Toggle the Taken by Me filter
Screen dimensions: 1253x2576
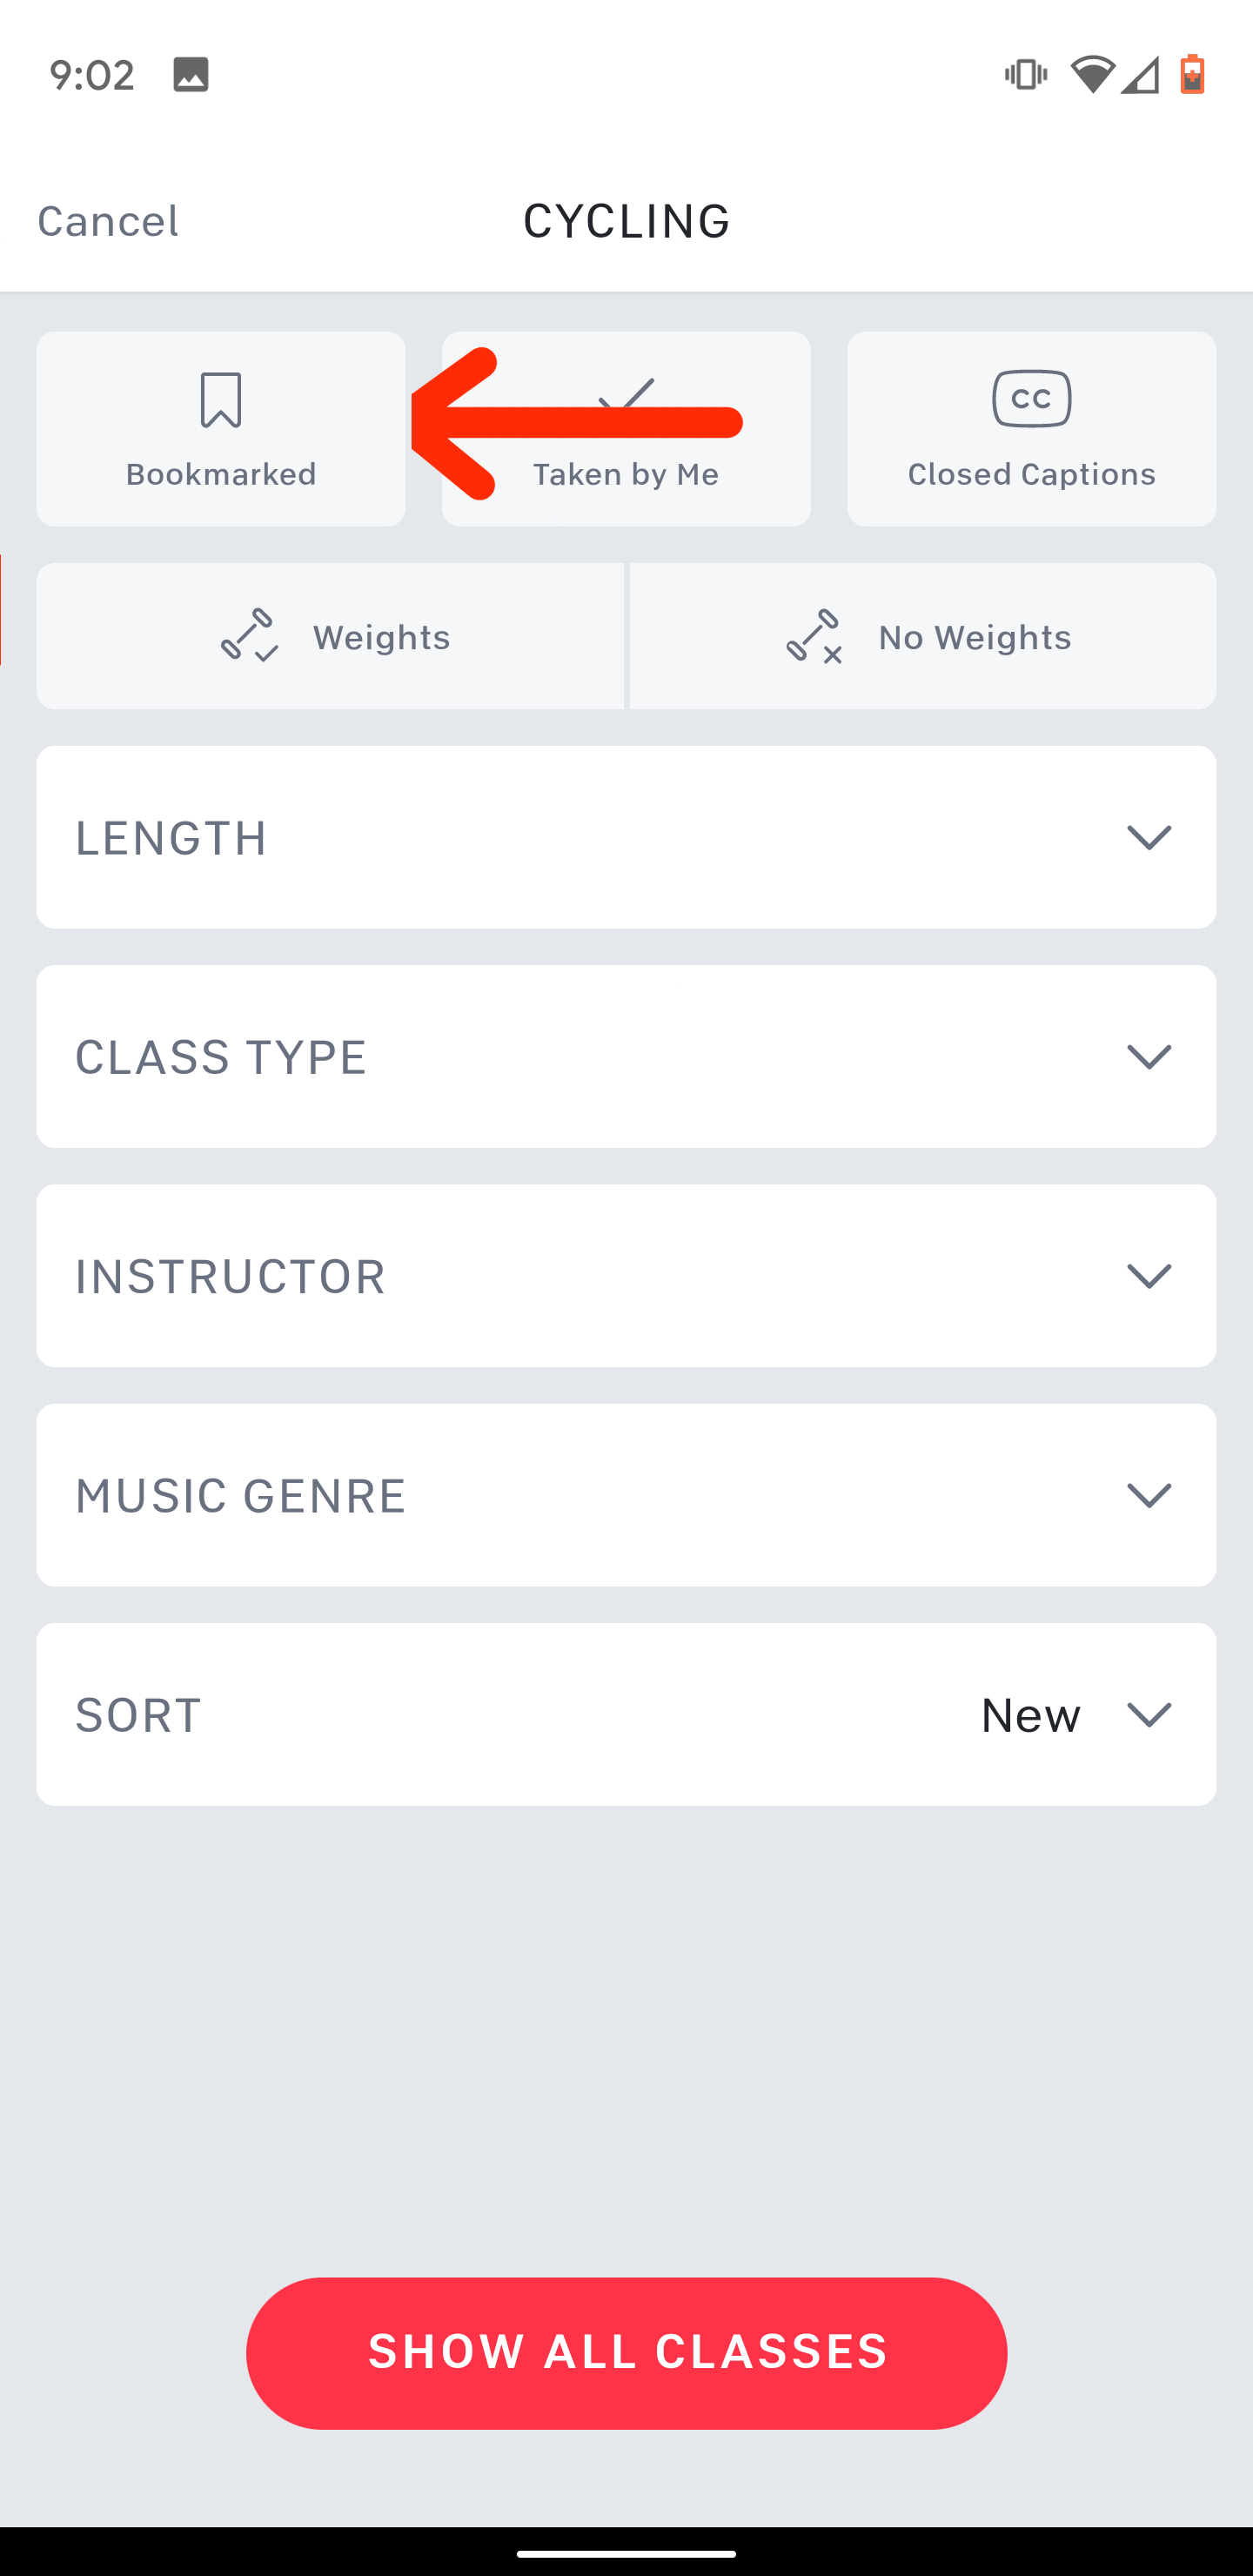click(626, 474)
